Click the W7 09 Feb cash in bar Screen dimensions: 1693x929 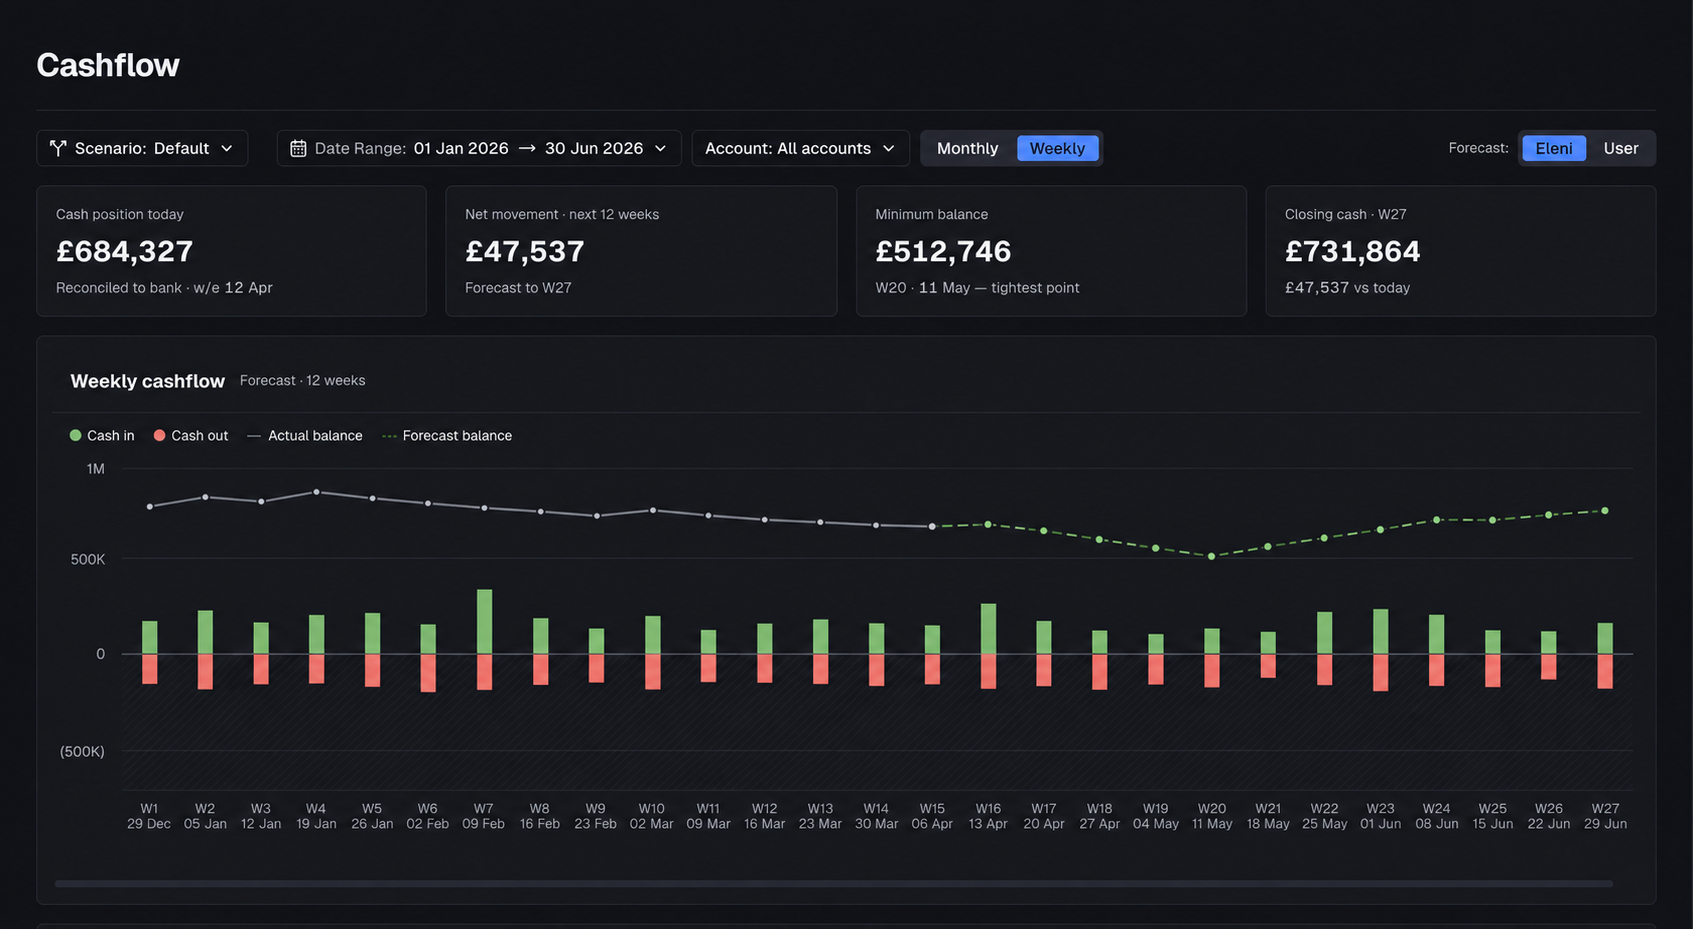pyautogui.click(x=484, y=622)
